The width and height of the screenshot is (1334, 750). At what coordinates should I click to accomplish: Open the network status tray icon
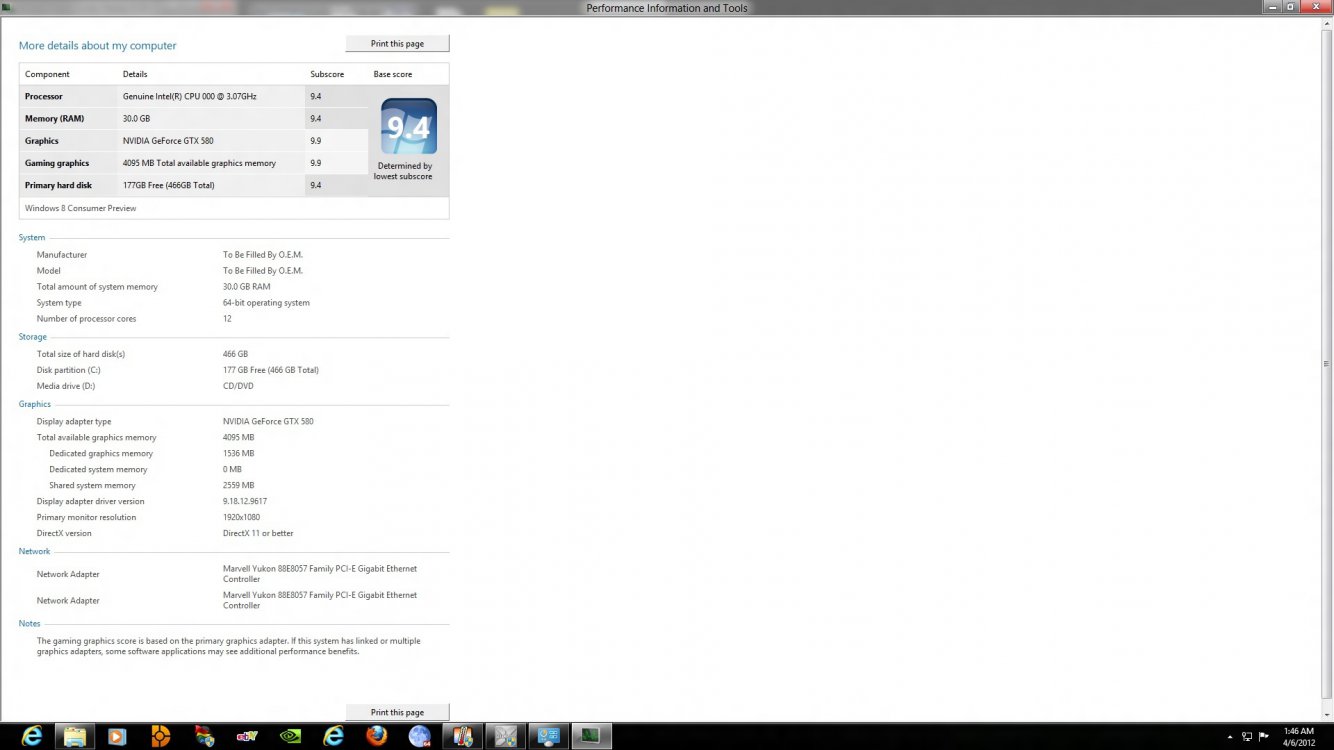pos(1246,736)
